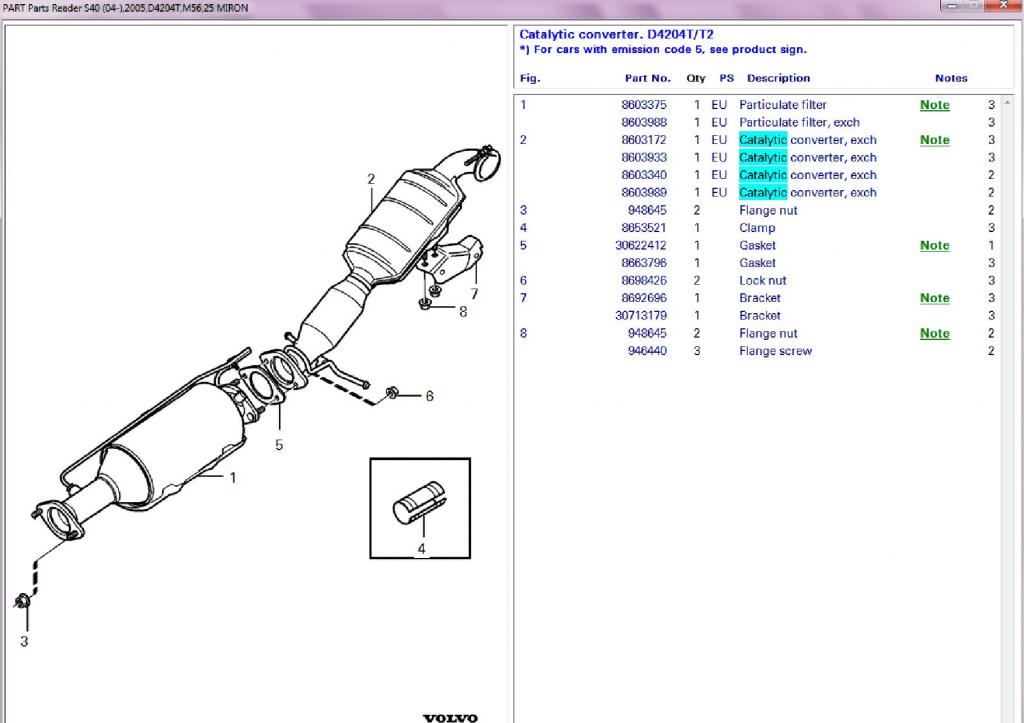
Task: Select part number 30622412
Action: click(x=641, y=246)
